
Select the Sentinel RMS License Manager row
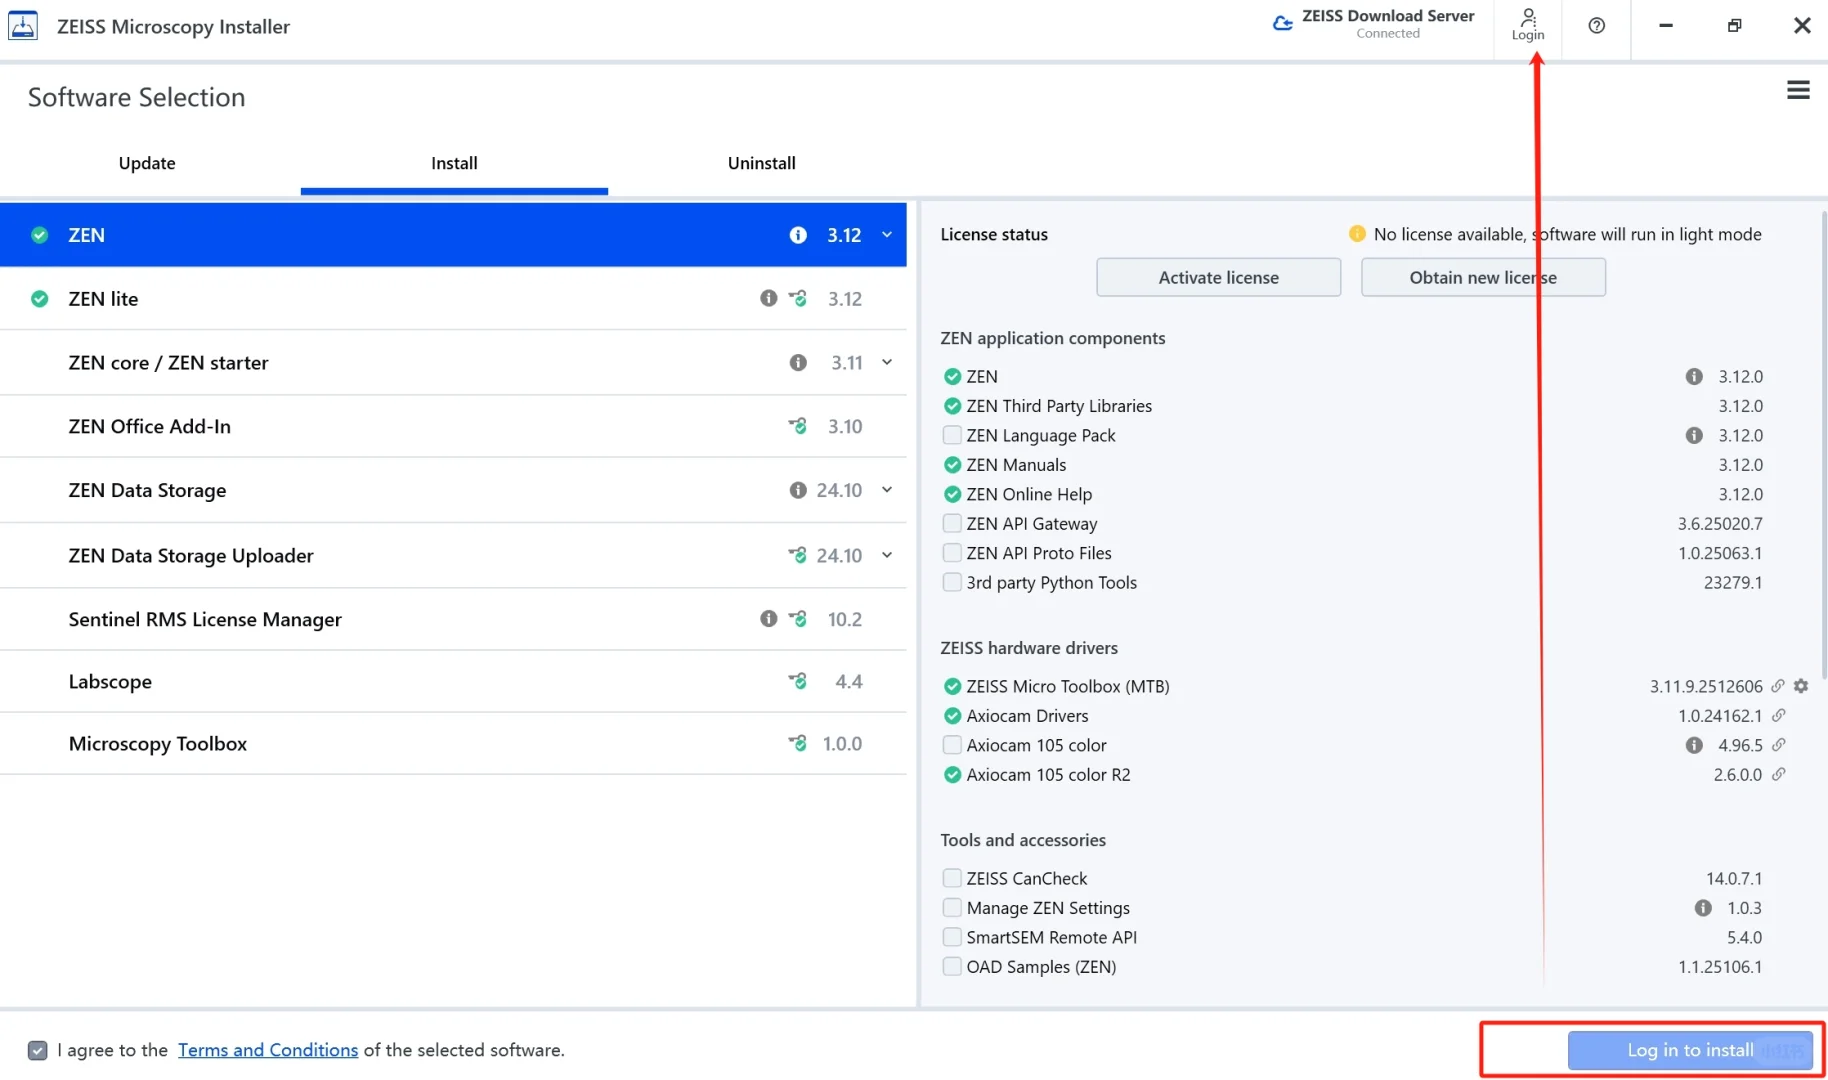pos(453,619)
